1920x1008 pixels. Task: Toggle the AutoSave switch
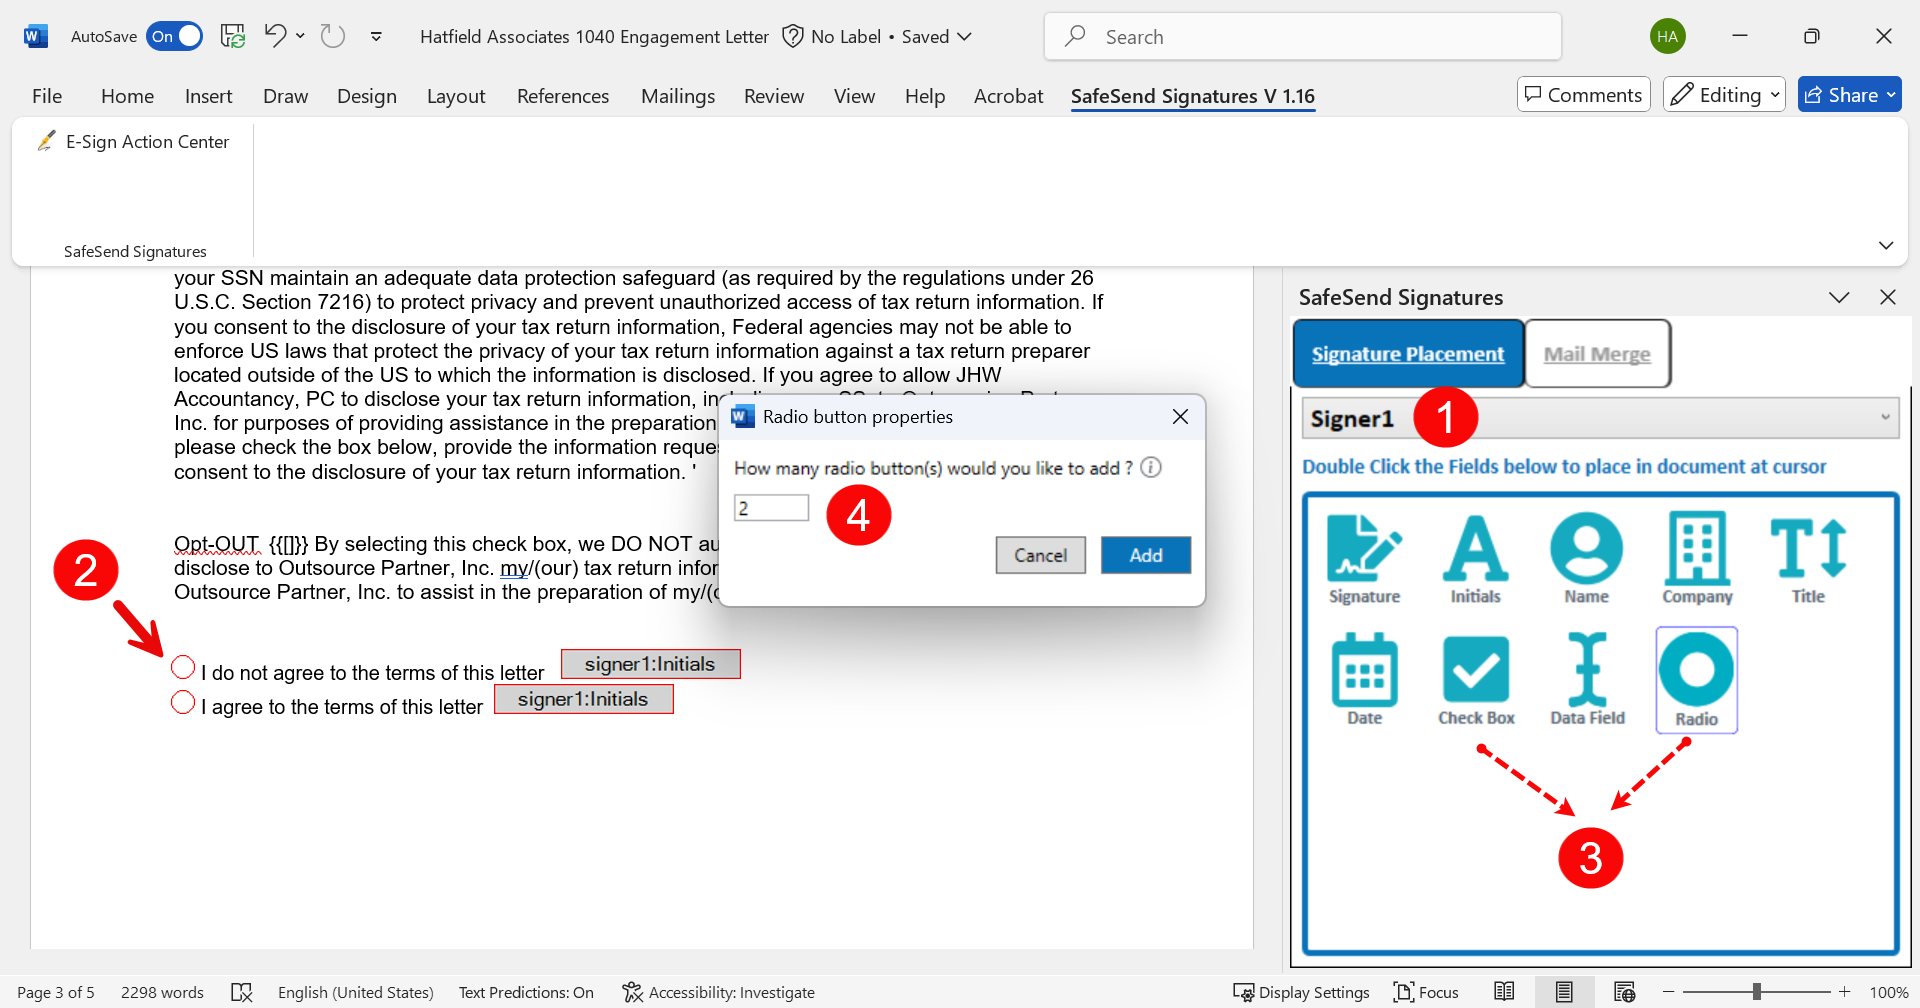174,37
